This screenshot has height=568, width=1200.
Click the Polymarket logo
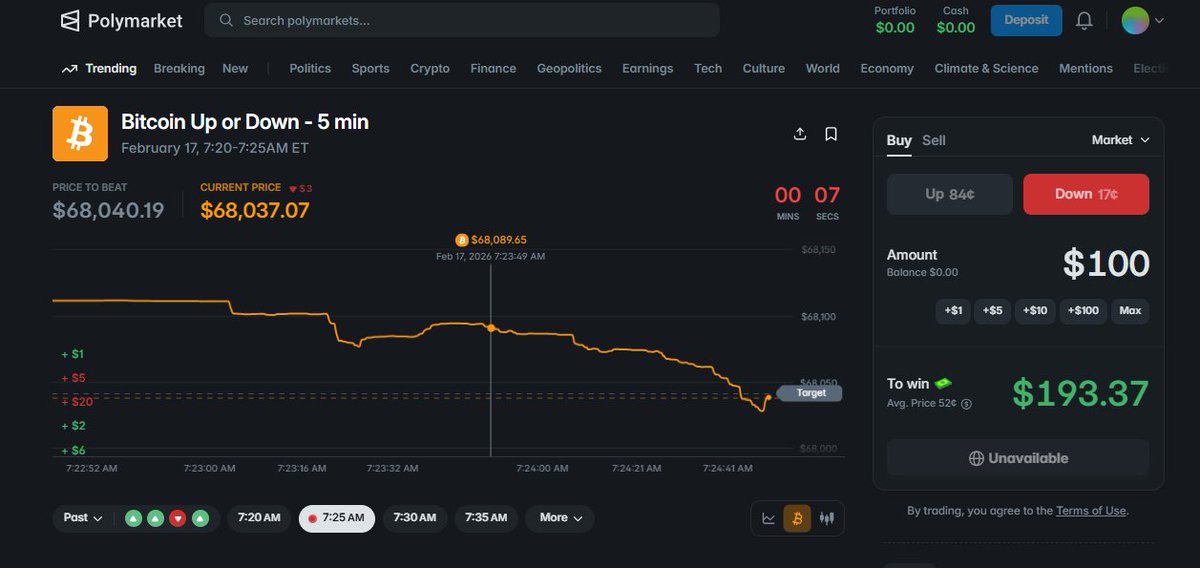coord(121,20)
